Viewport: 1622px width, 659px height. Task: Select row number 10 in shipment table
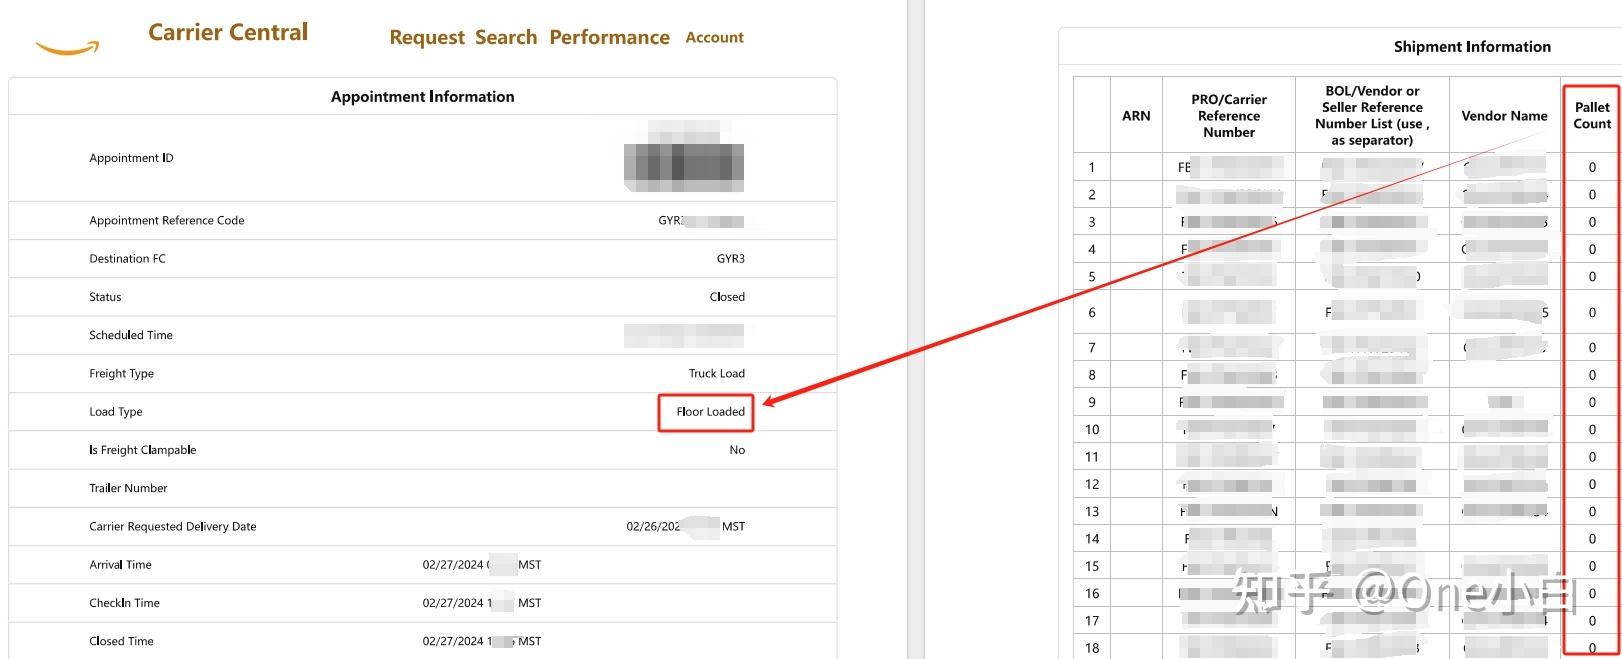[x=1091, y=429]
